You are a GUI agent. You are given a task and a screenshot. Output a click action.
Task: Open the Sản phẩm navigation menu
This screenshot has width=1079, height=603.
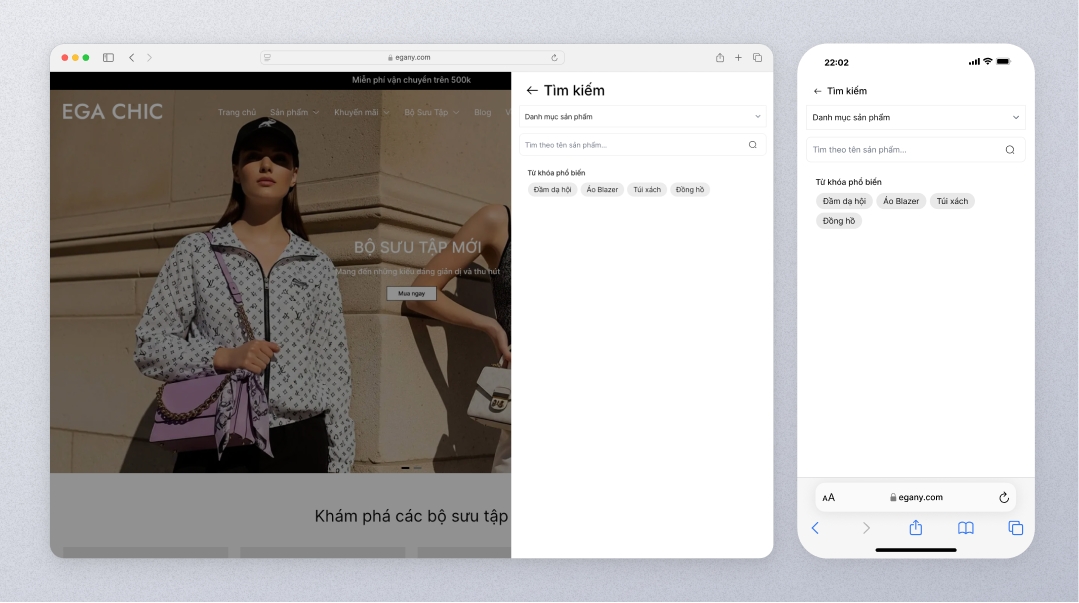pyautogui.click(x=294, y=113)
